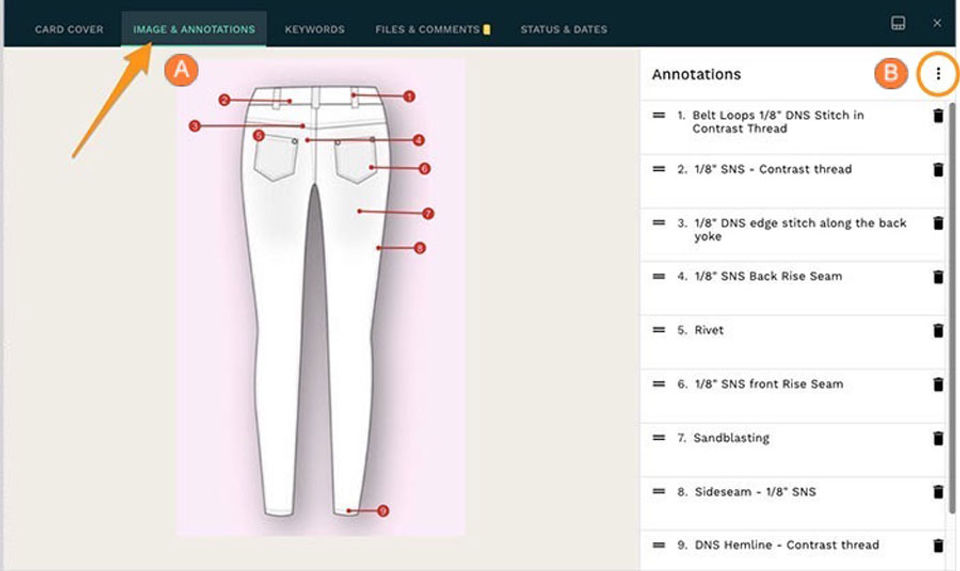
Task: Delete the 1/8" SNS Contrast thread annotation
Action: click(938, 170)
